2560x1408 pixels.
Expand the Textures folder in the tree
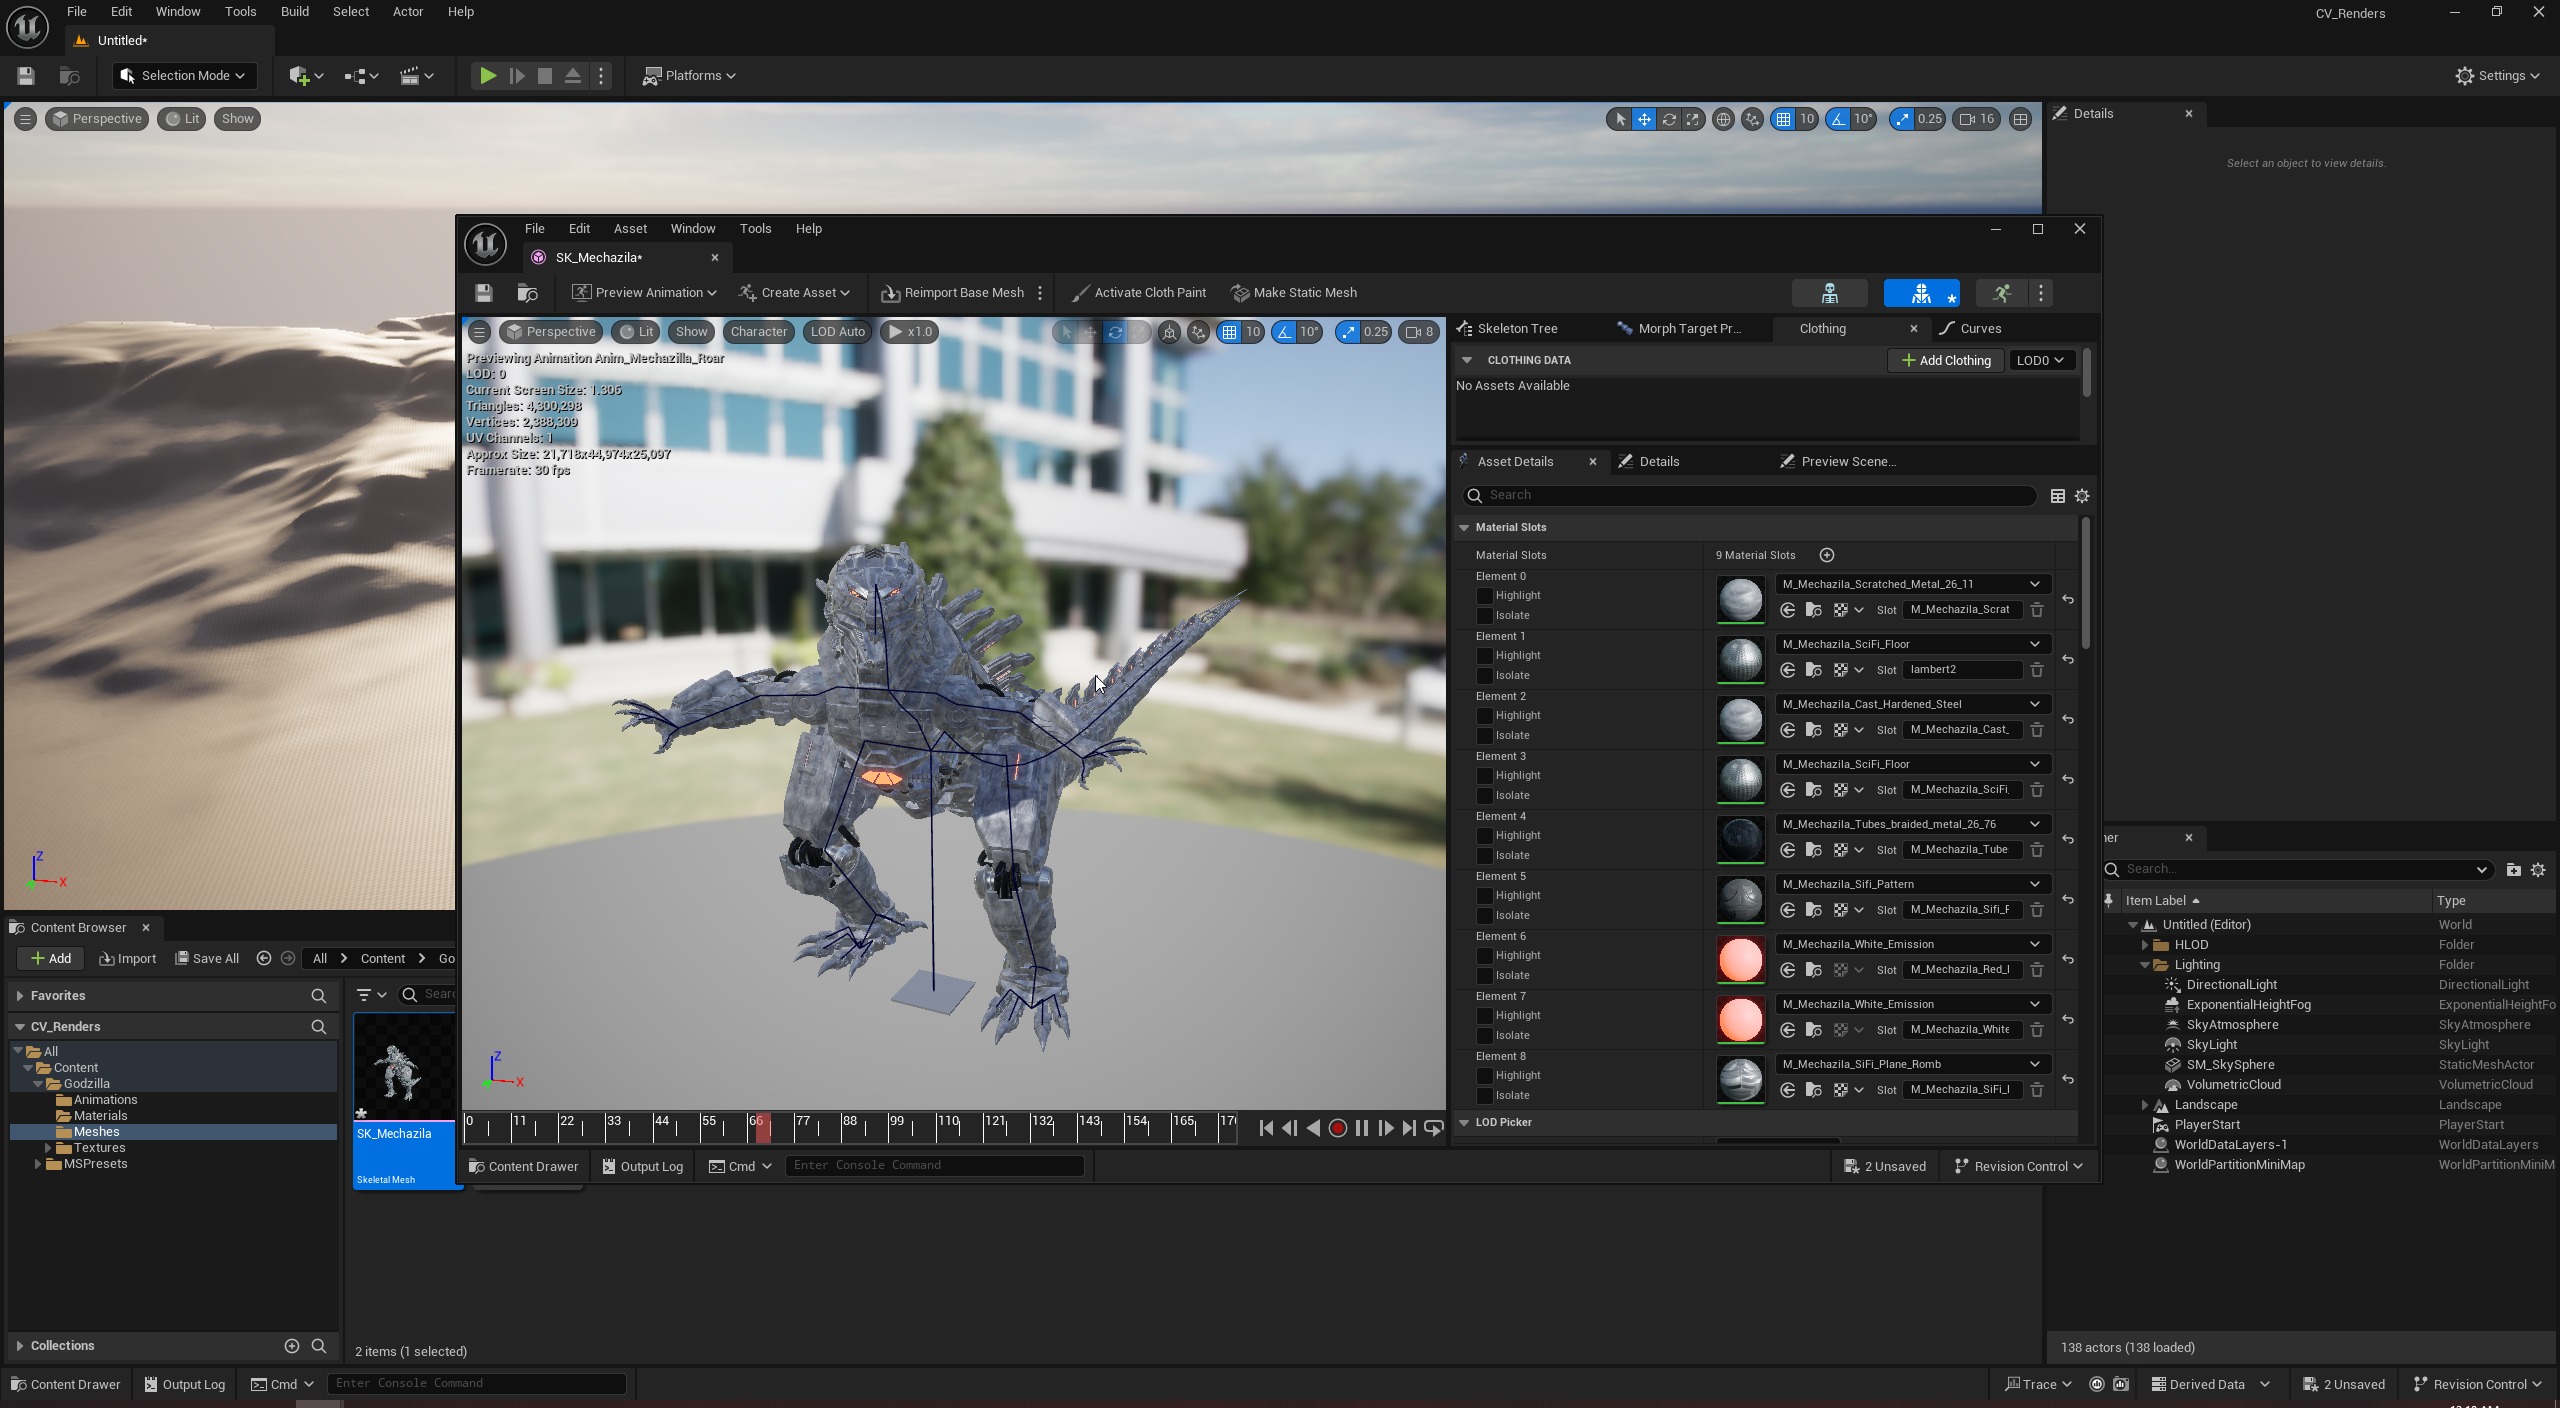(x=47, y=1148)
